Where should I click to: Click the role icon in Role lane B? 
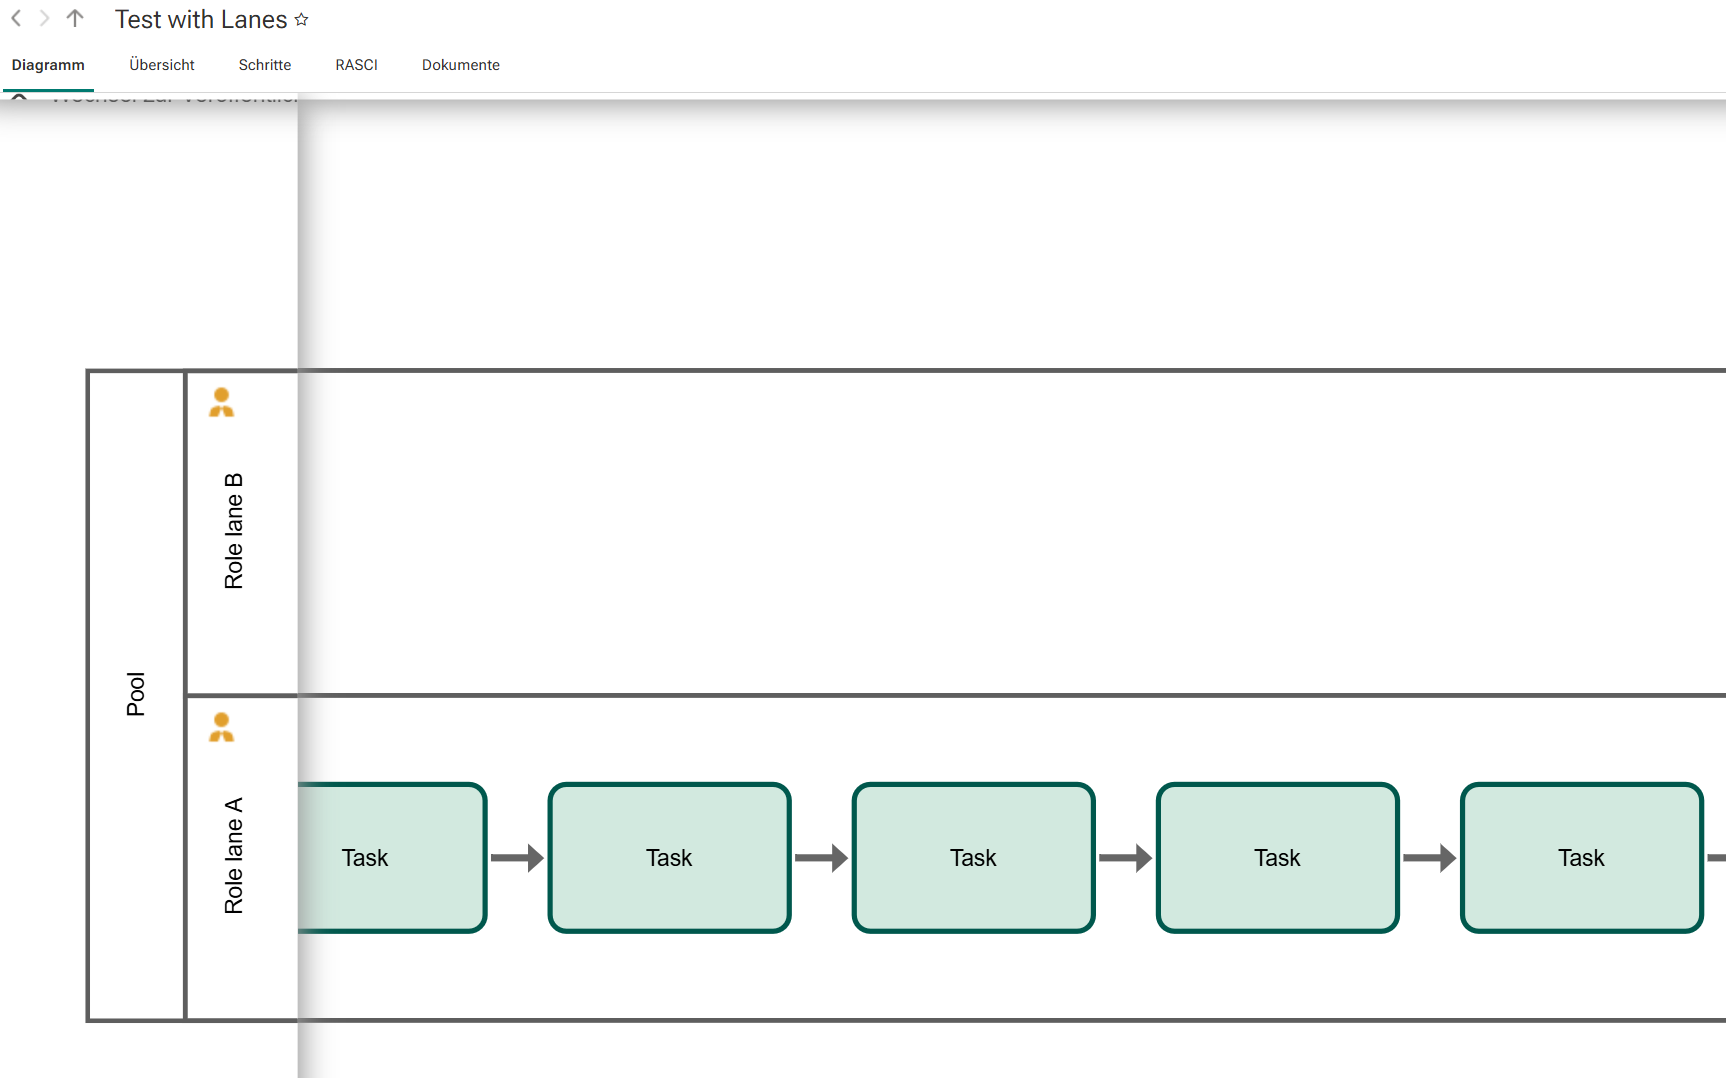coord(221,402)
